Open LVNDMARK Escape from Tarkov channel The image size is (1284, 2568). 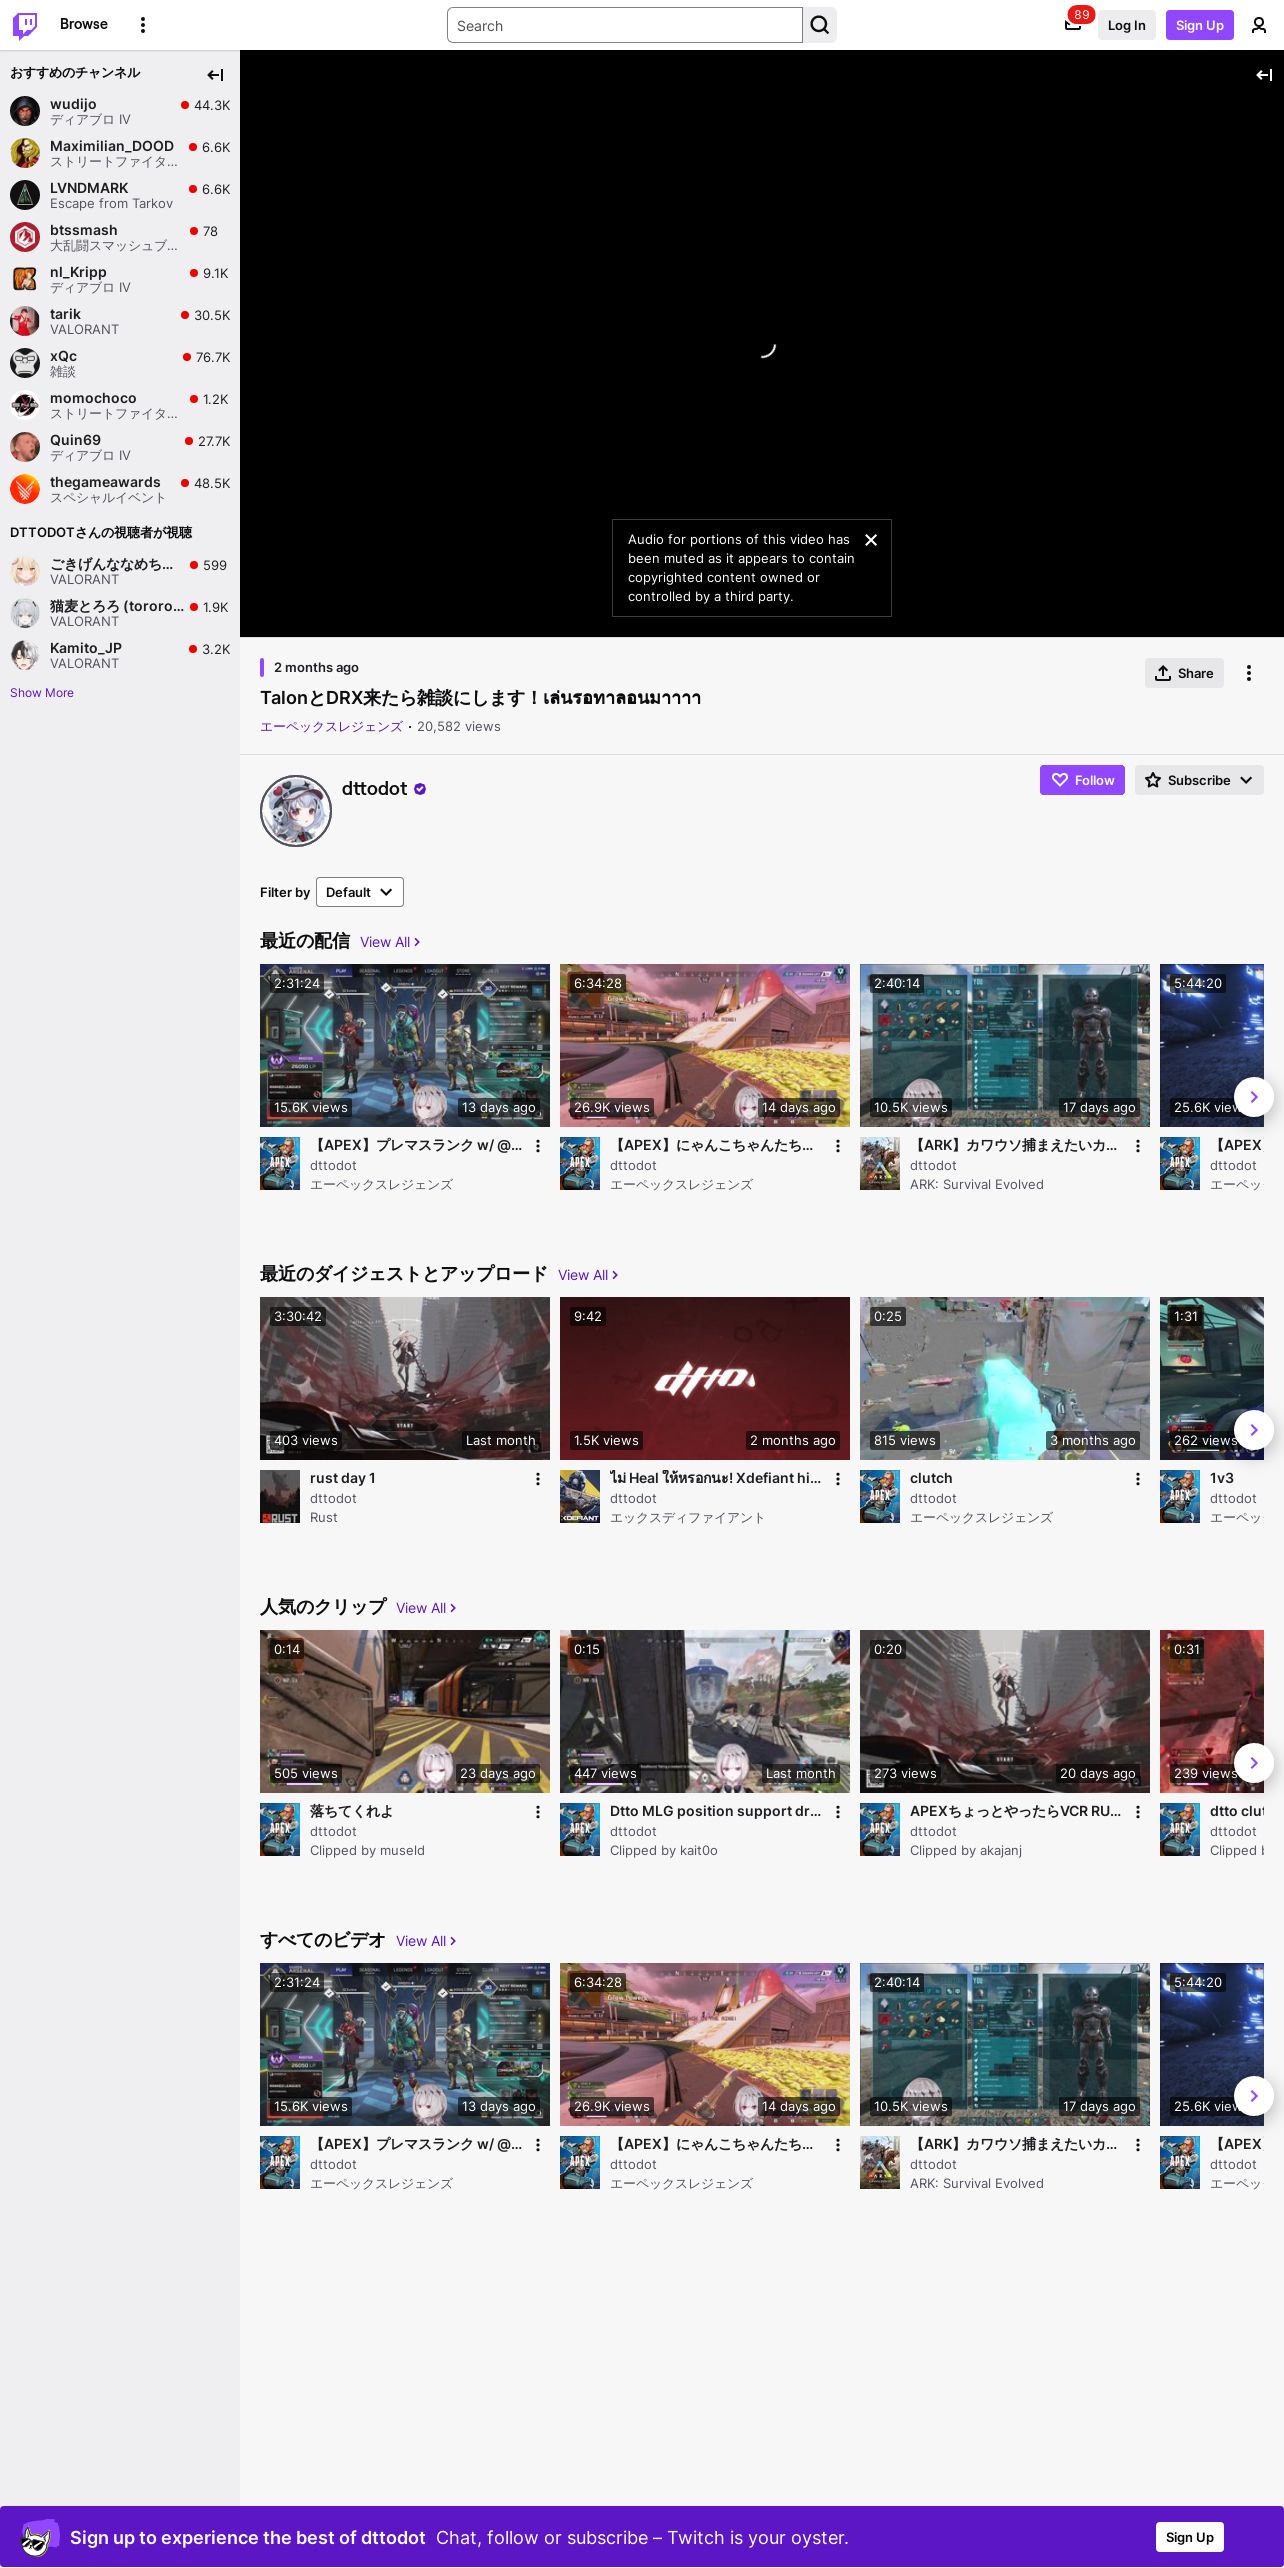point(120,195)
